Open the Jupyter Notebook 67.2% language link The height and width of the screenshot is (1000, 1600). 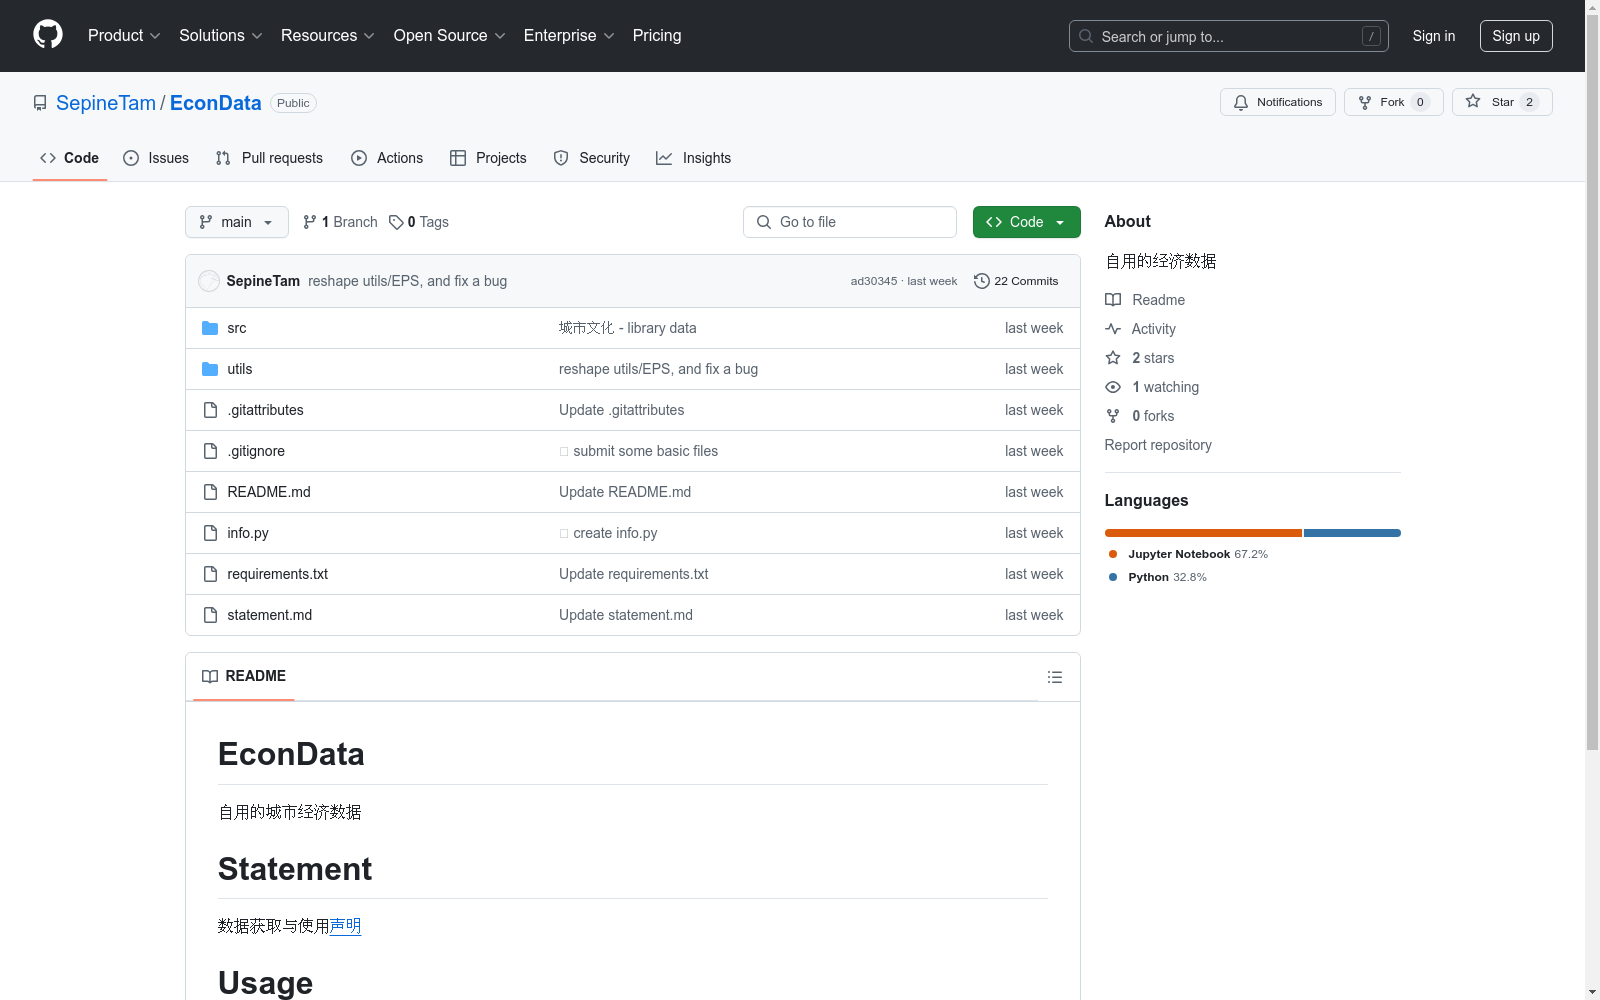click(x=1188, y=554)
